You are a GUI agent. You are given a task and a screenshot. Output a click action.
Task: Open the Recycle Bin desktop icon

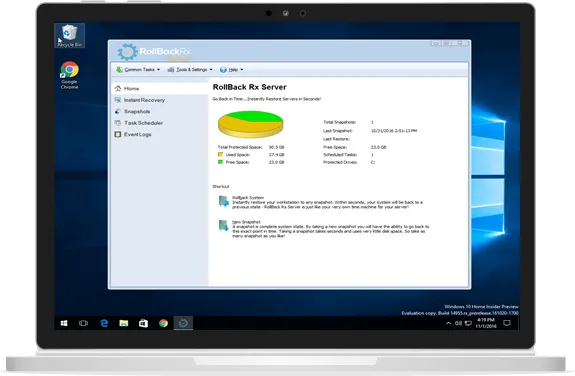(x=69, y=35)
